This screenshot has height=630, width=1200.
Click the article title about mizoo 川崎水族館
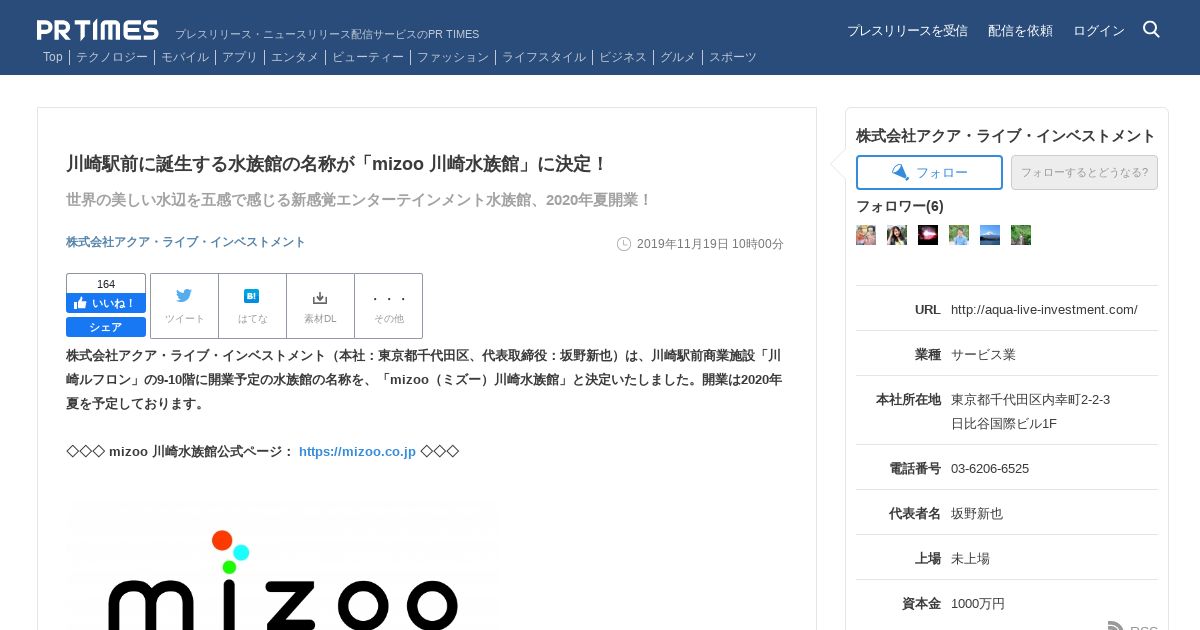[x=337, y=164]
